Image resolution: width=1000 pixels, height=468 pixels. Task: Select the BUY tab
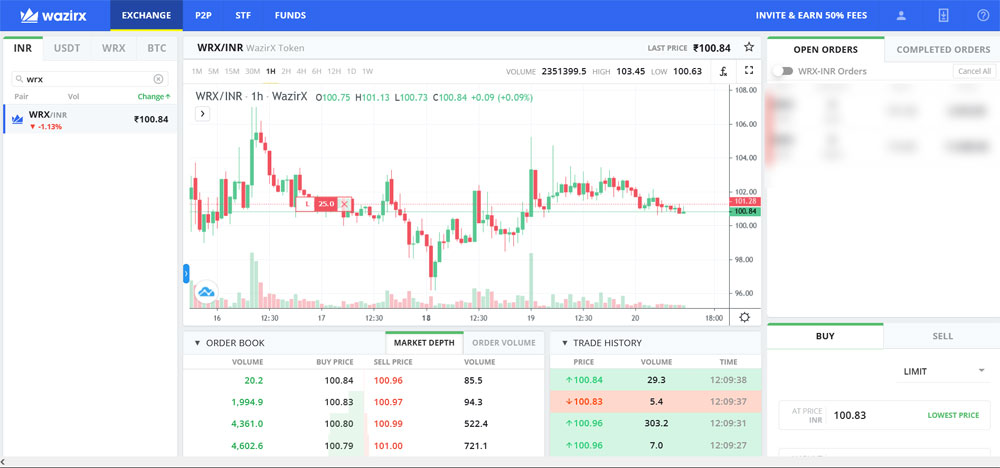825,336
